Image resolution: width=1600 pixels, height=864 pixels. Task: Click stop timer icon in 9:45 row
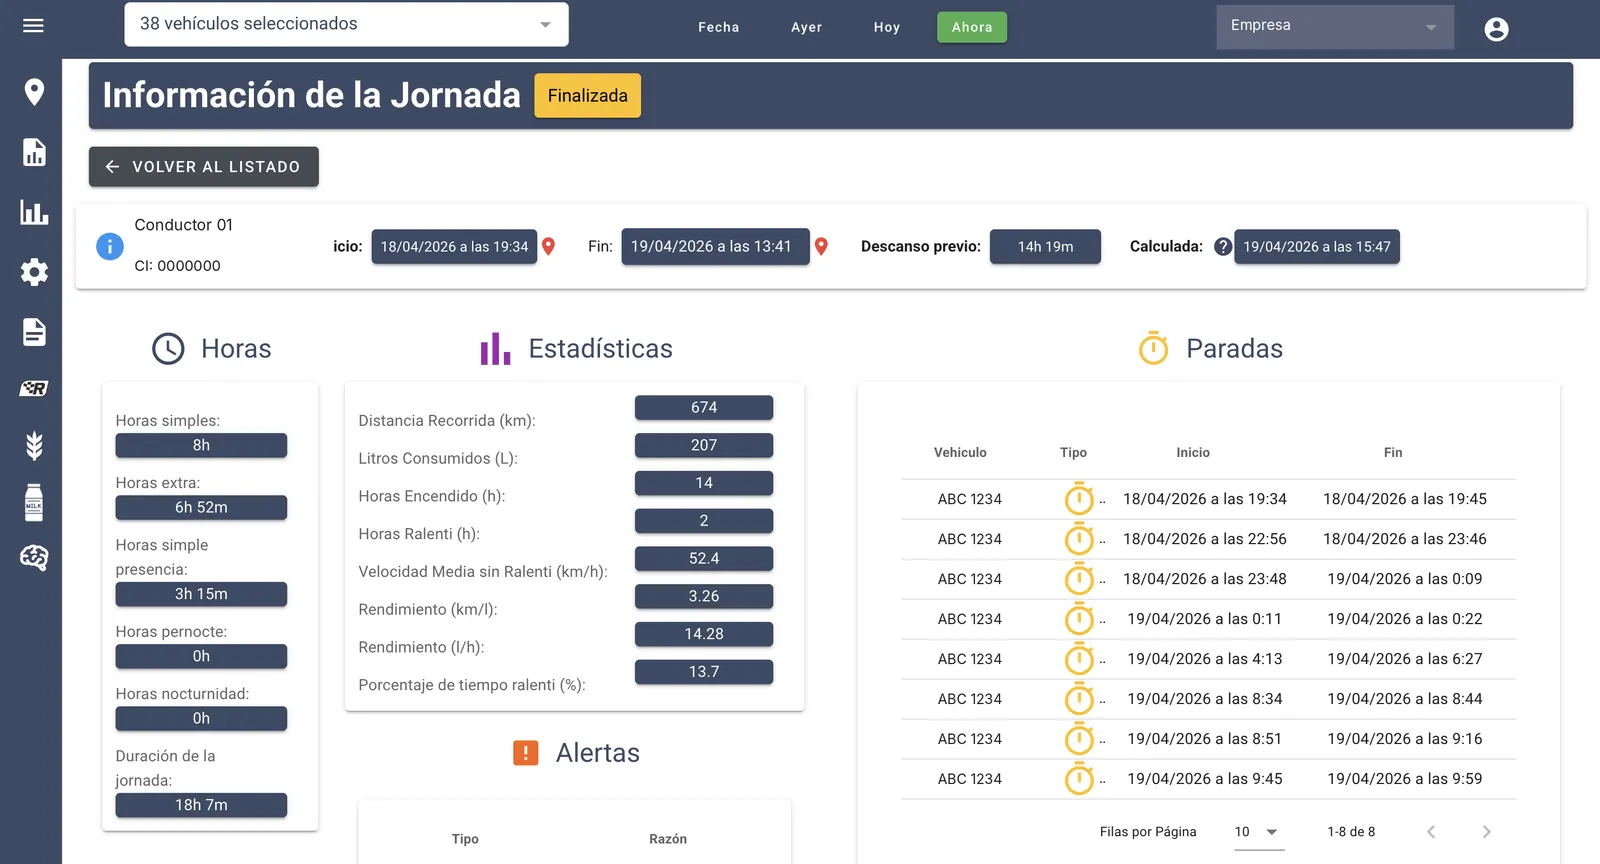tap(1079, 779)
